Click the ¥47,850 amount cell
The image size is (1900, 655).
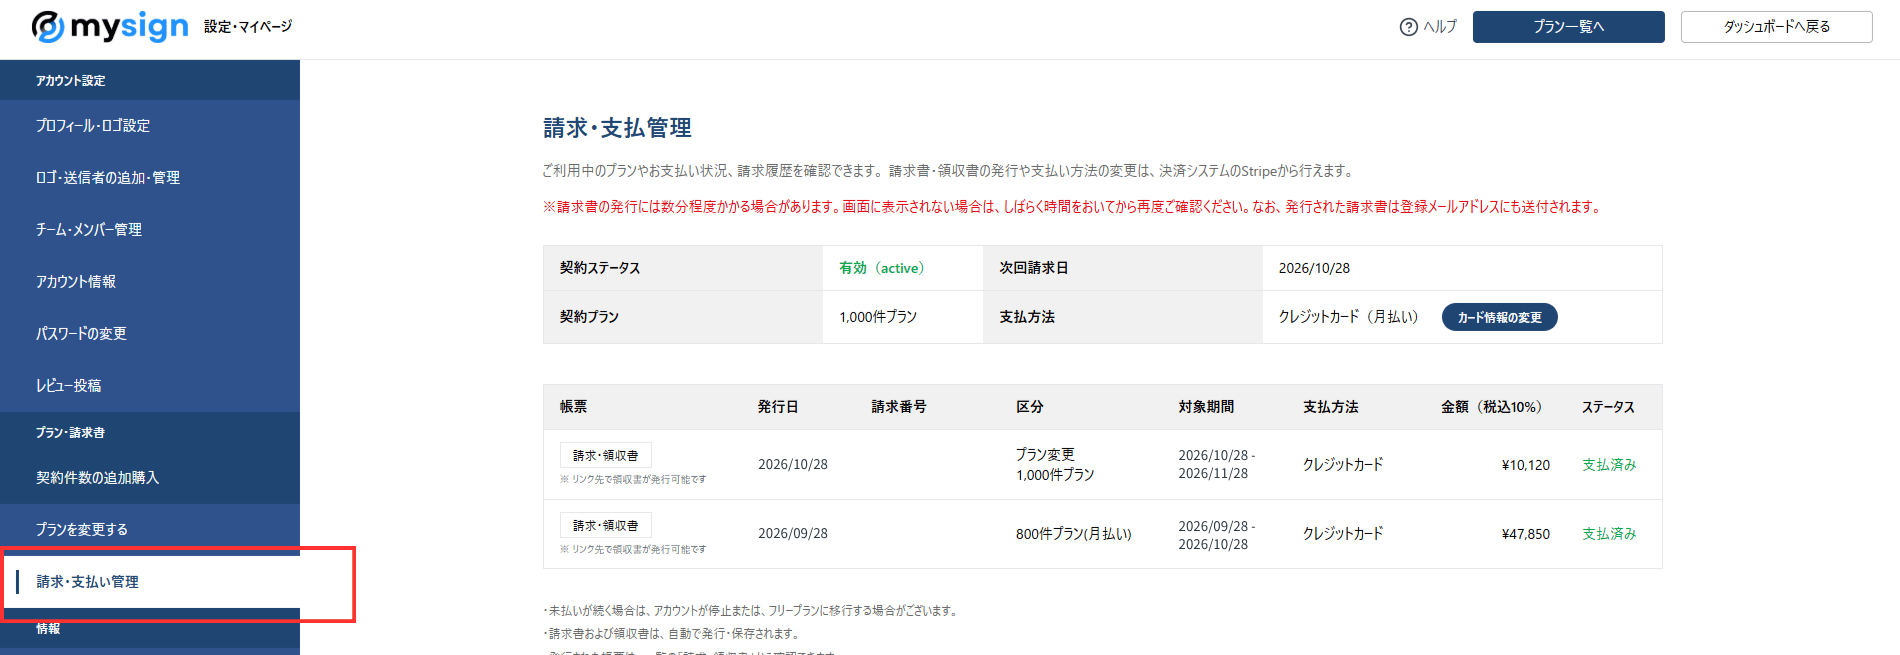[x=1525, y=534]
